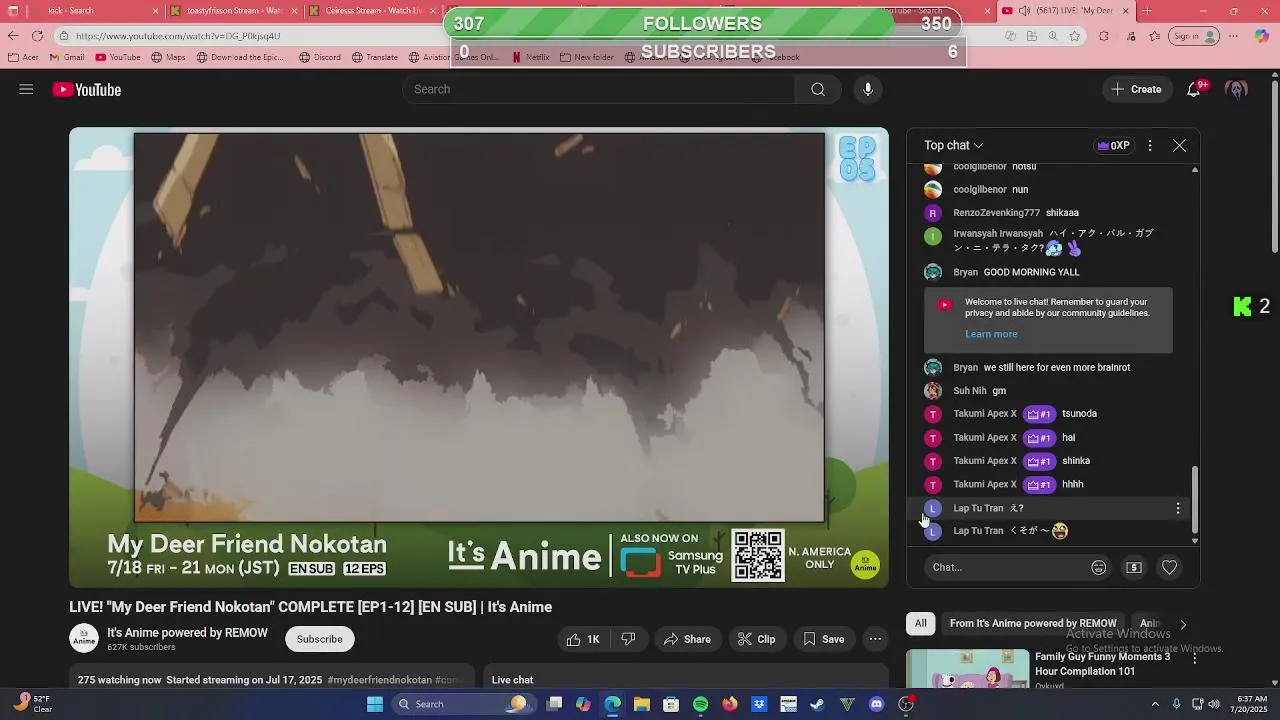
Task: Open Family Guy Funny Moments thumbnail
Action: click(968, 669)
